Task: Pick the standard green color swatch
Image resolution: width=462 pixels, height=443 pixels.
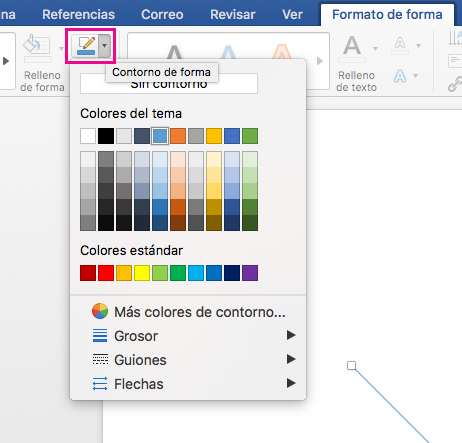Action: click(x=178, y=273)
